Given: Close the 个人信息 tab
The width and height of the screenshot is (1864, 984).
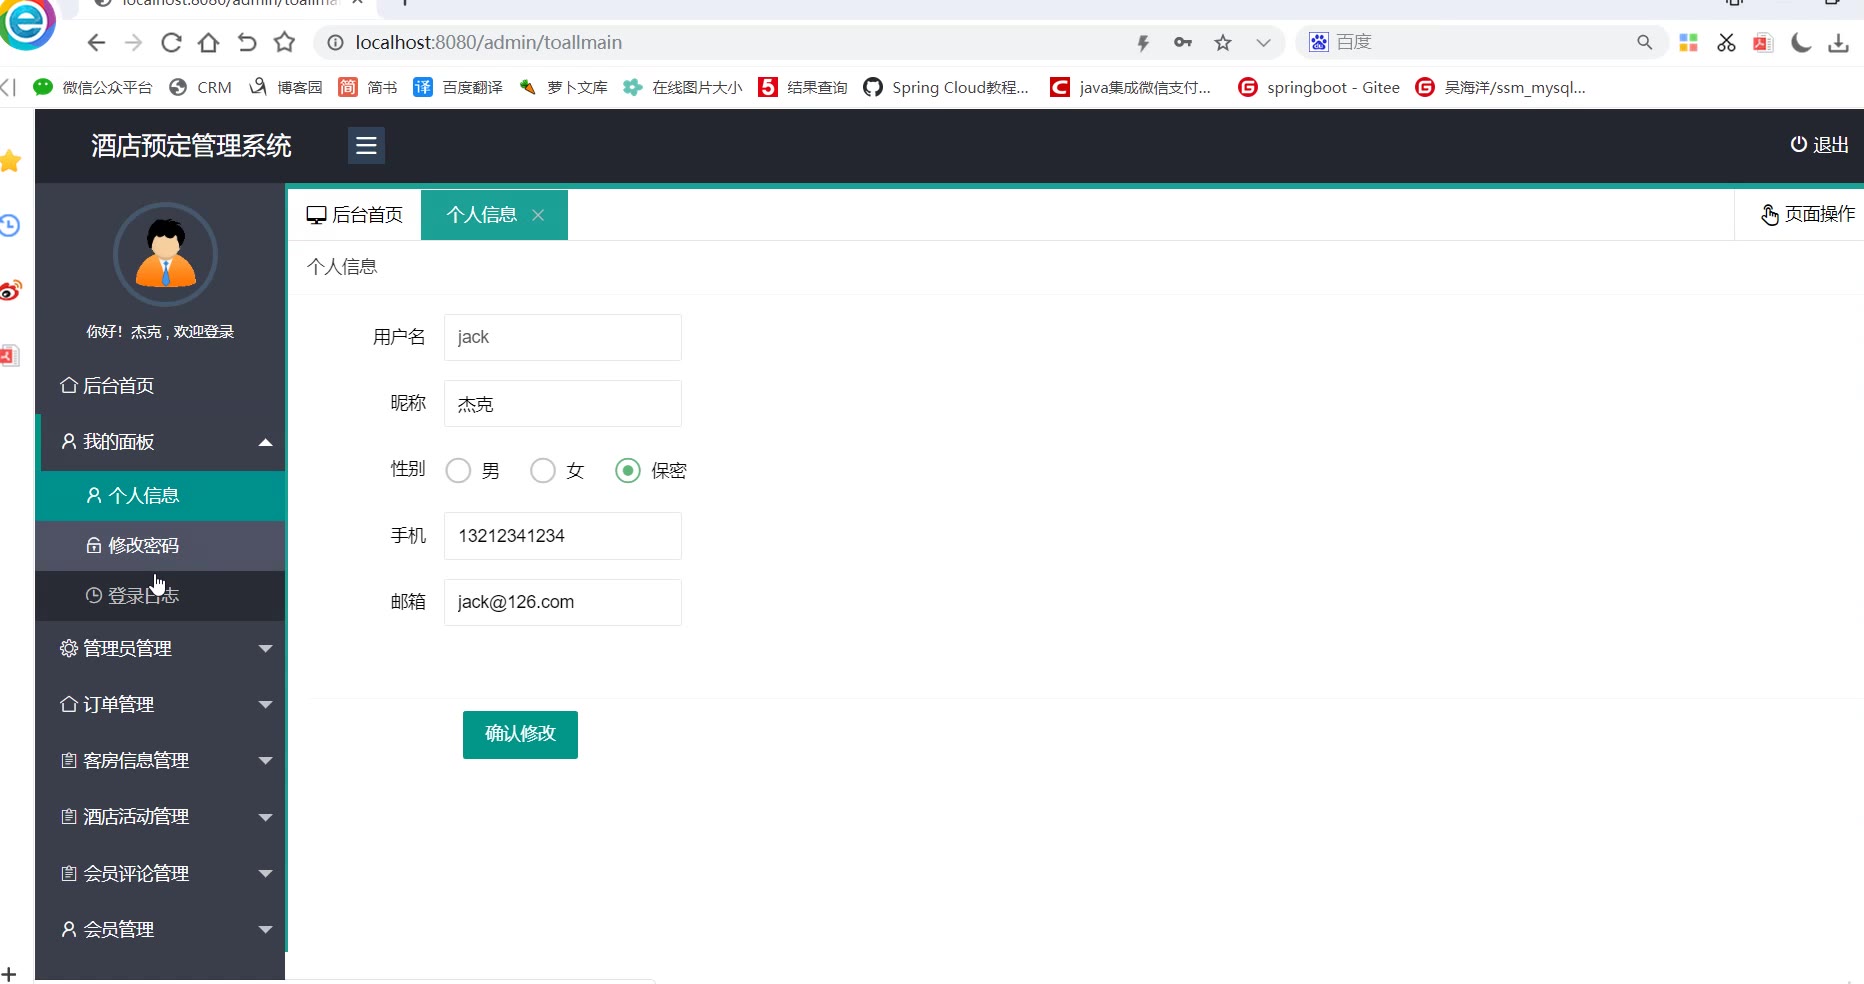Looking at the screenshot, I should (x=538, y=215).
